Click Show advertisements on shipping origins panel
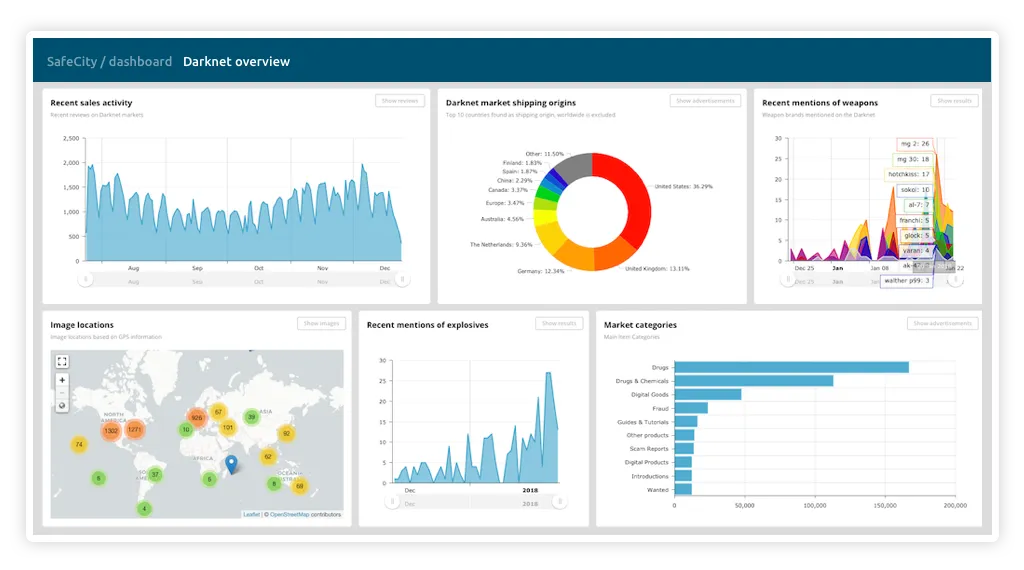The width and height of the screenshot is (1024, 570). click(705, 101)
